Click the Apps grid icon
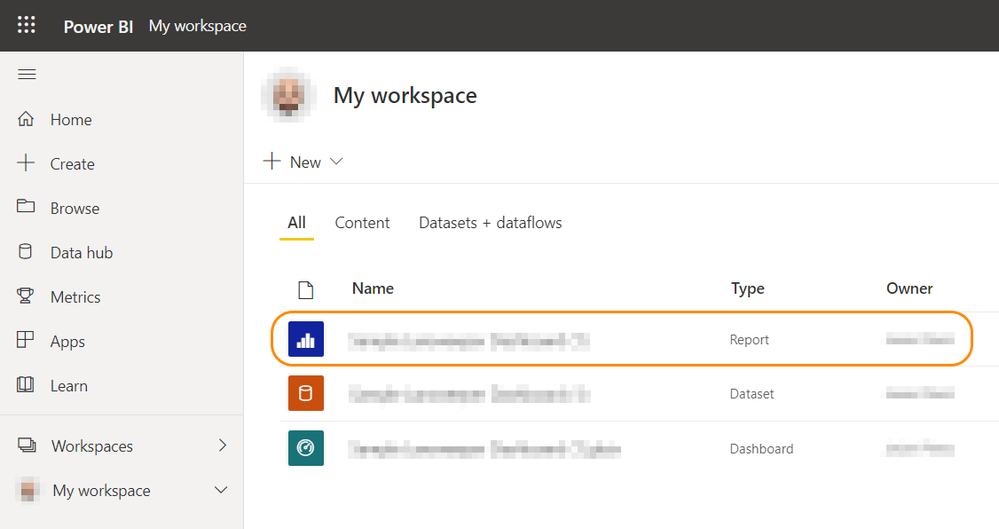 (x=27, y=341)
